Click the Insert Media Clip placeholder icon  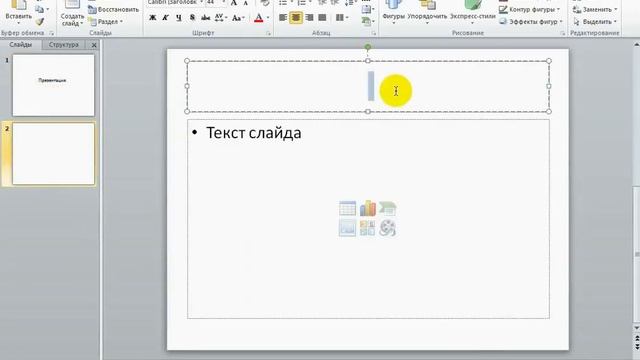click(387, 228)
